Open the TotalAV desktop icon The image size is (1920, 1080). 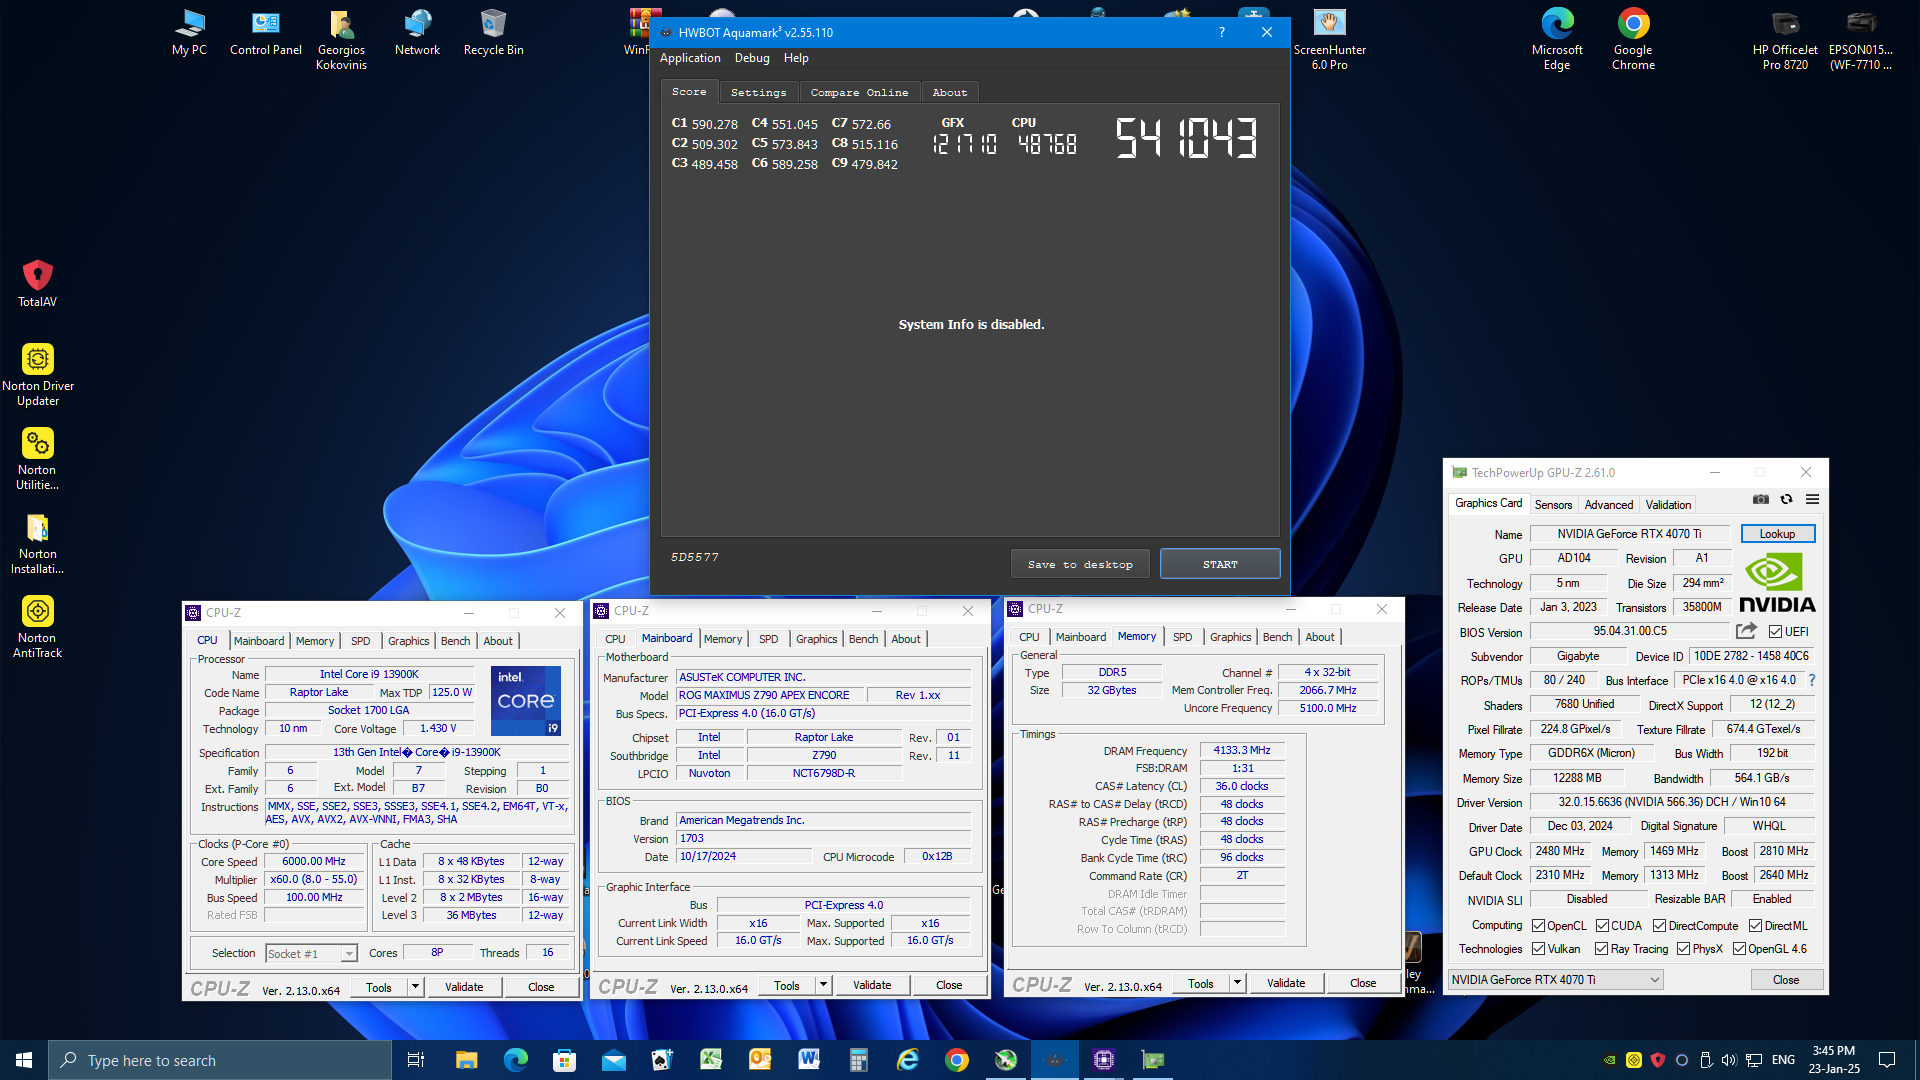(37, 284)
